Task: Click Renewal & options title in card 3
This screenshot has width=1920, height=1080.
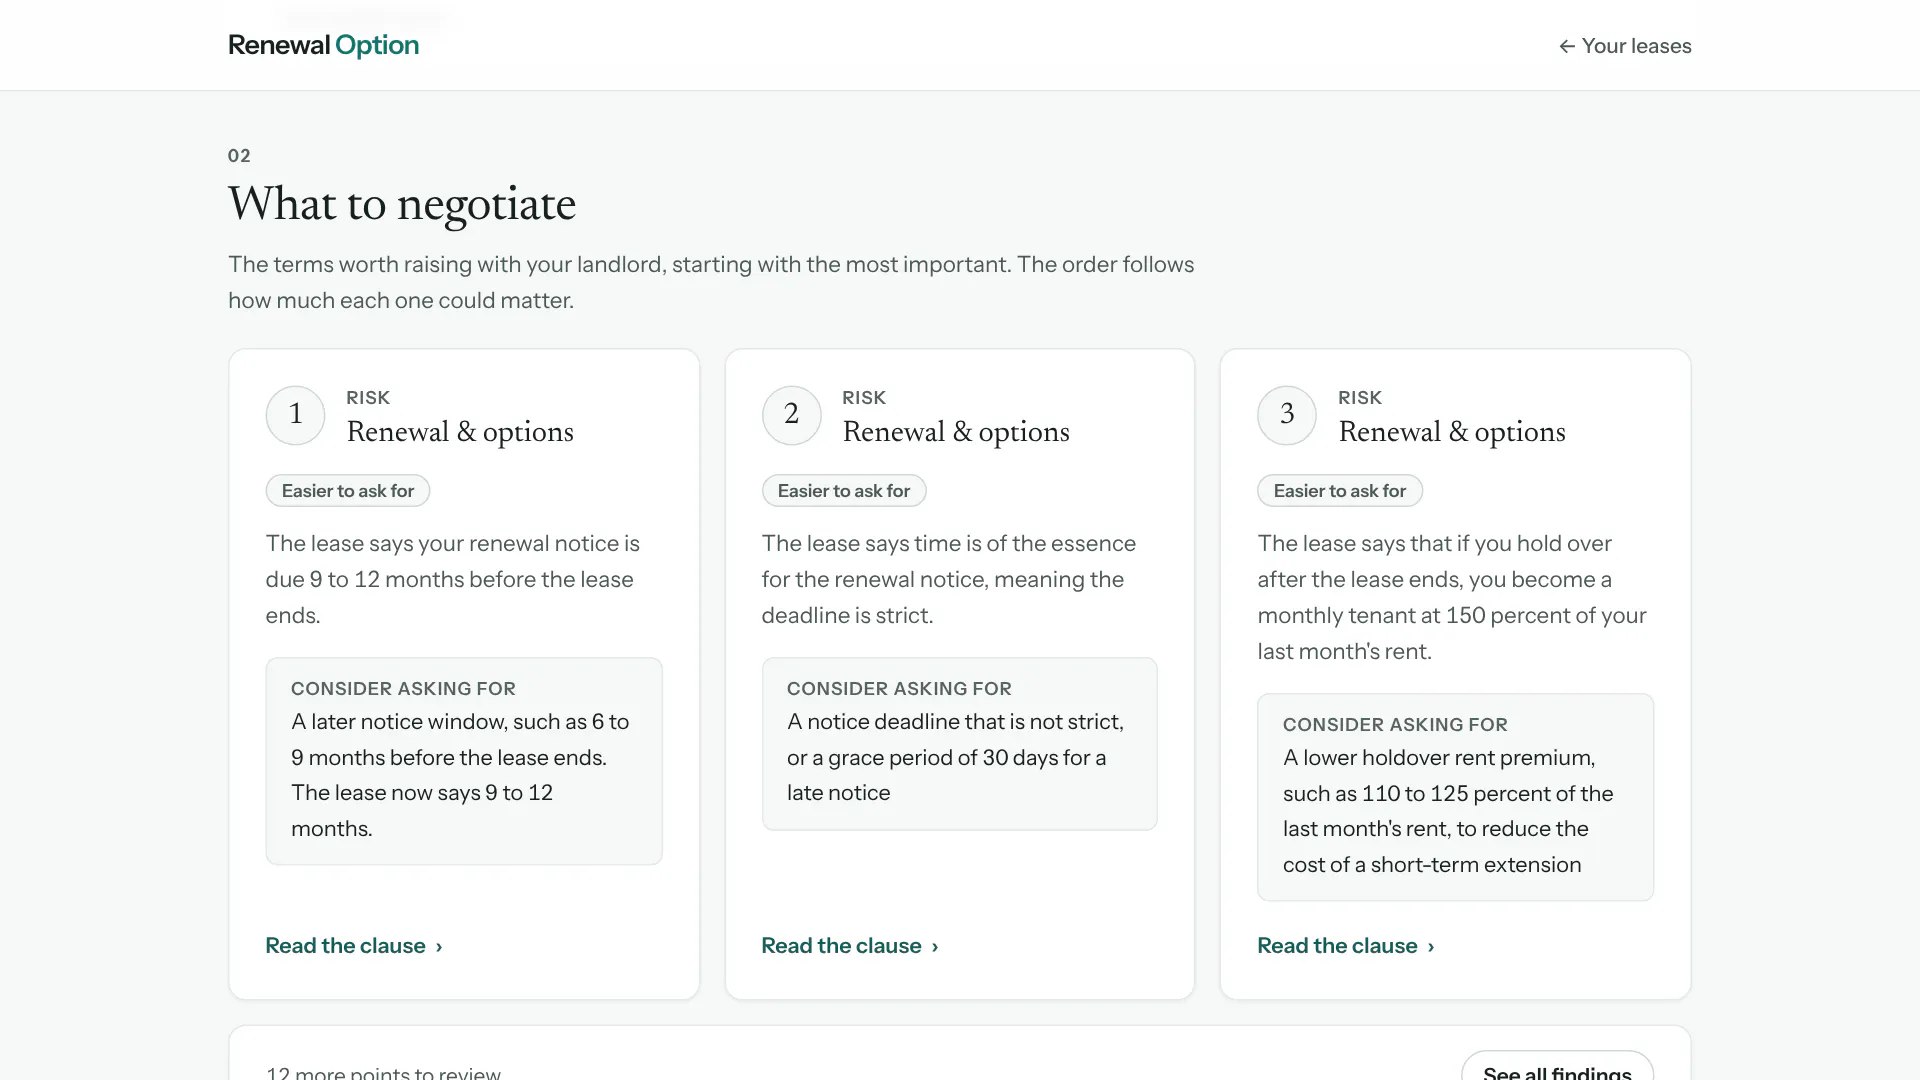Action: 1452,432
